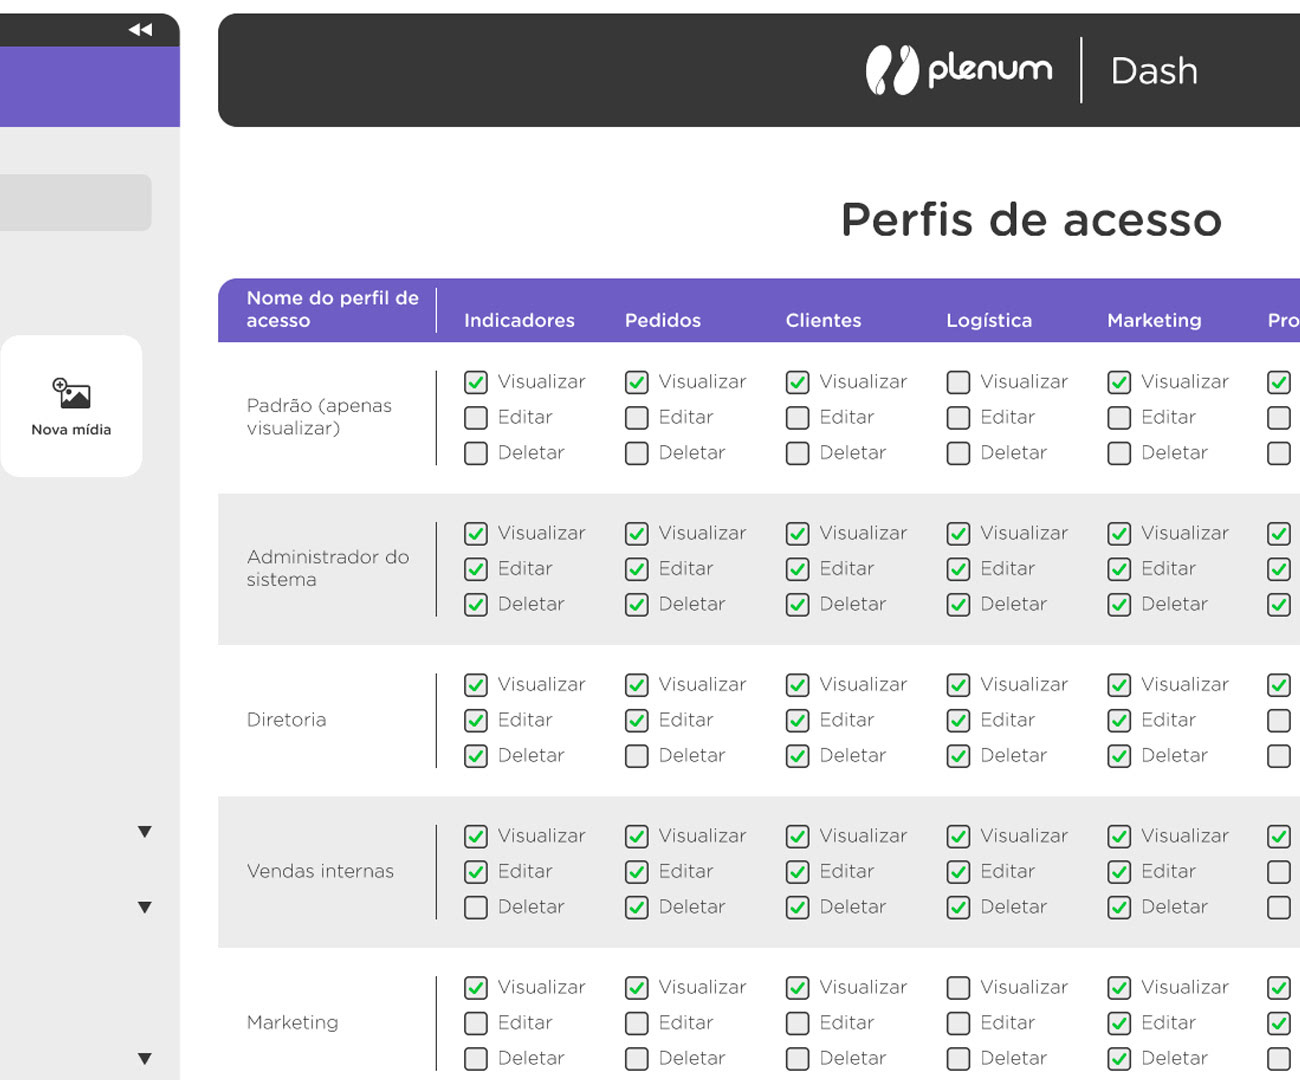
Task: Check Deletar for Indicadores in Vendas internas
Action: click(476, 907)
